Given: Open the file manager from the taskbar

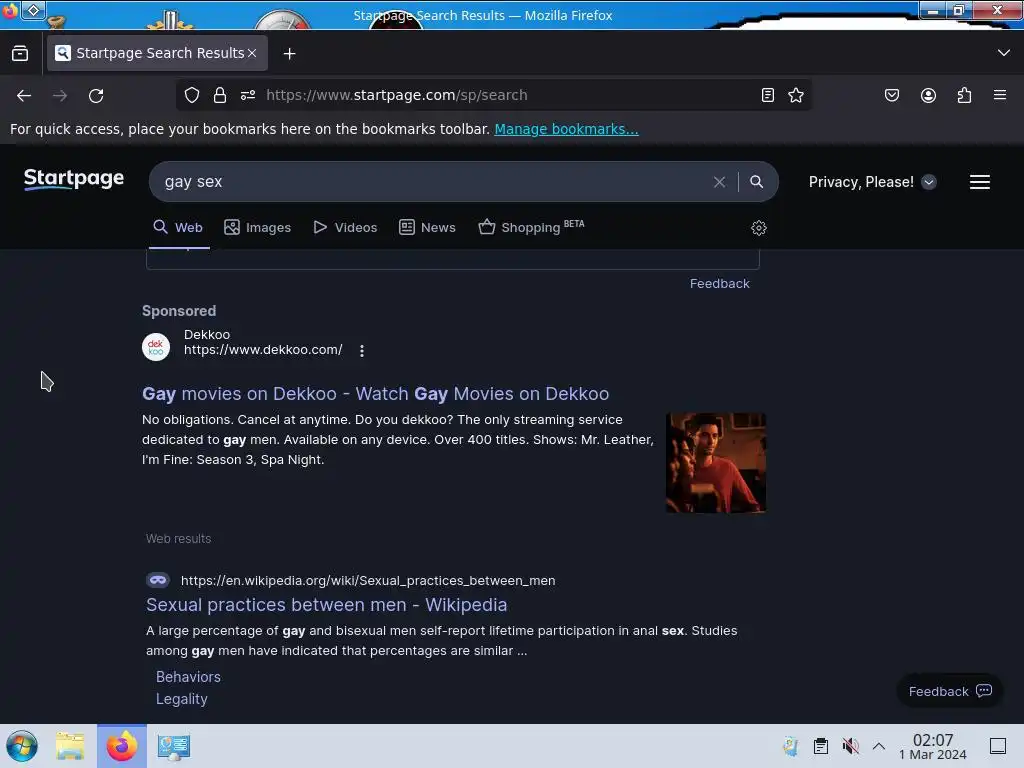Looking at the screenshot, I should (70, 746).
